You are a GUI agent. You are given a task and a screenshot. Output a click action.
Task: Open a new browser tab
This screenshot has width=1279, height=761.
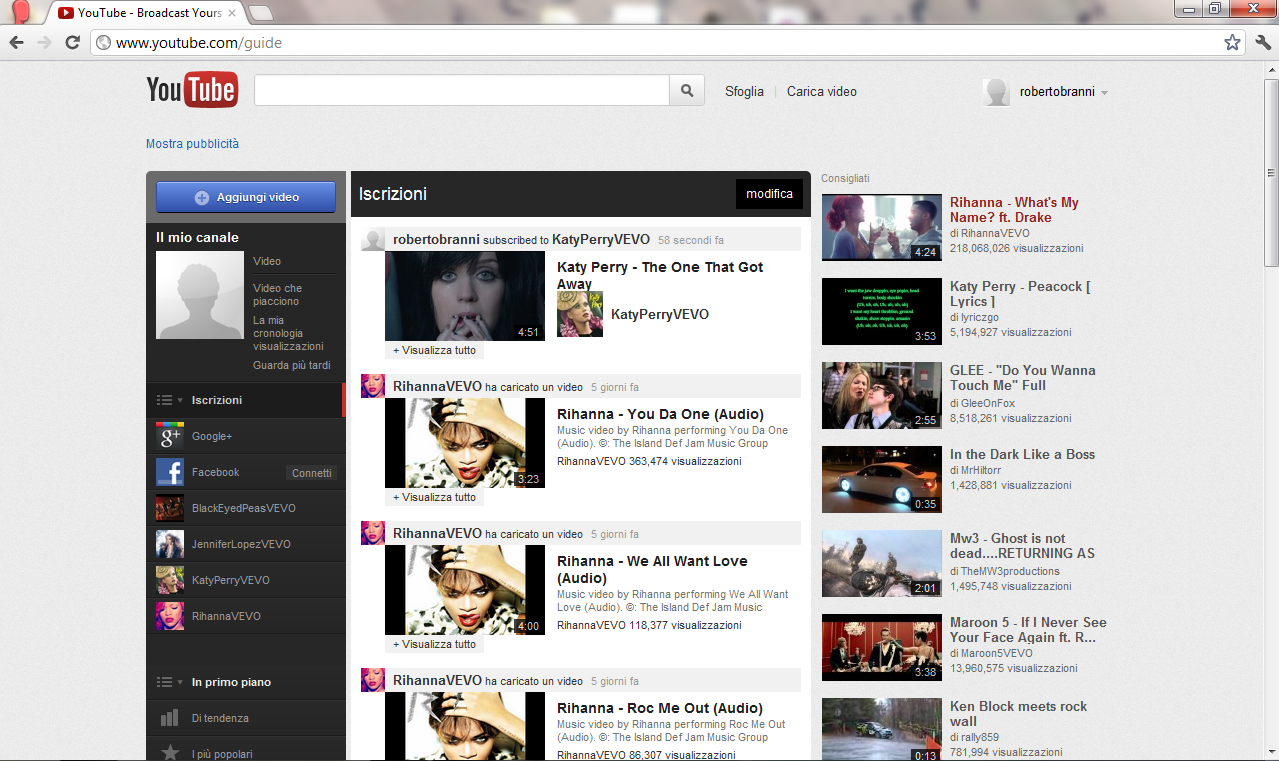pyautogui.click(x=260, y=13)
